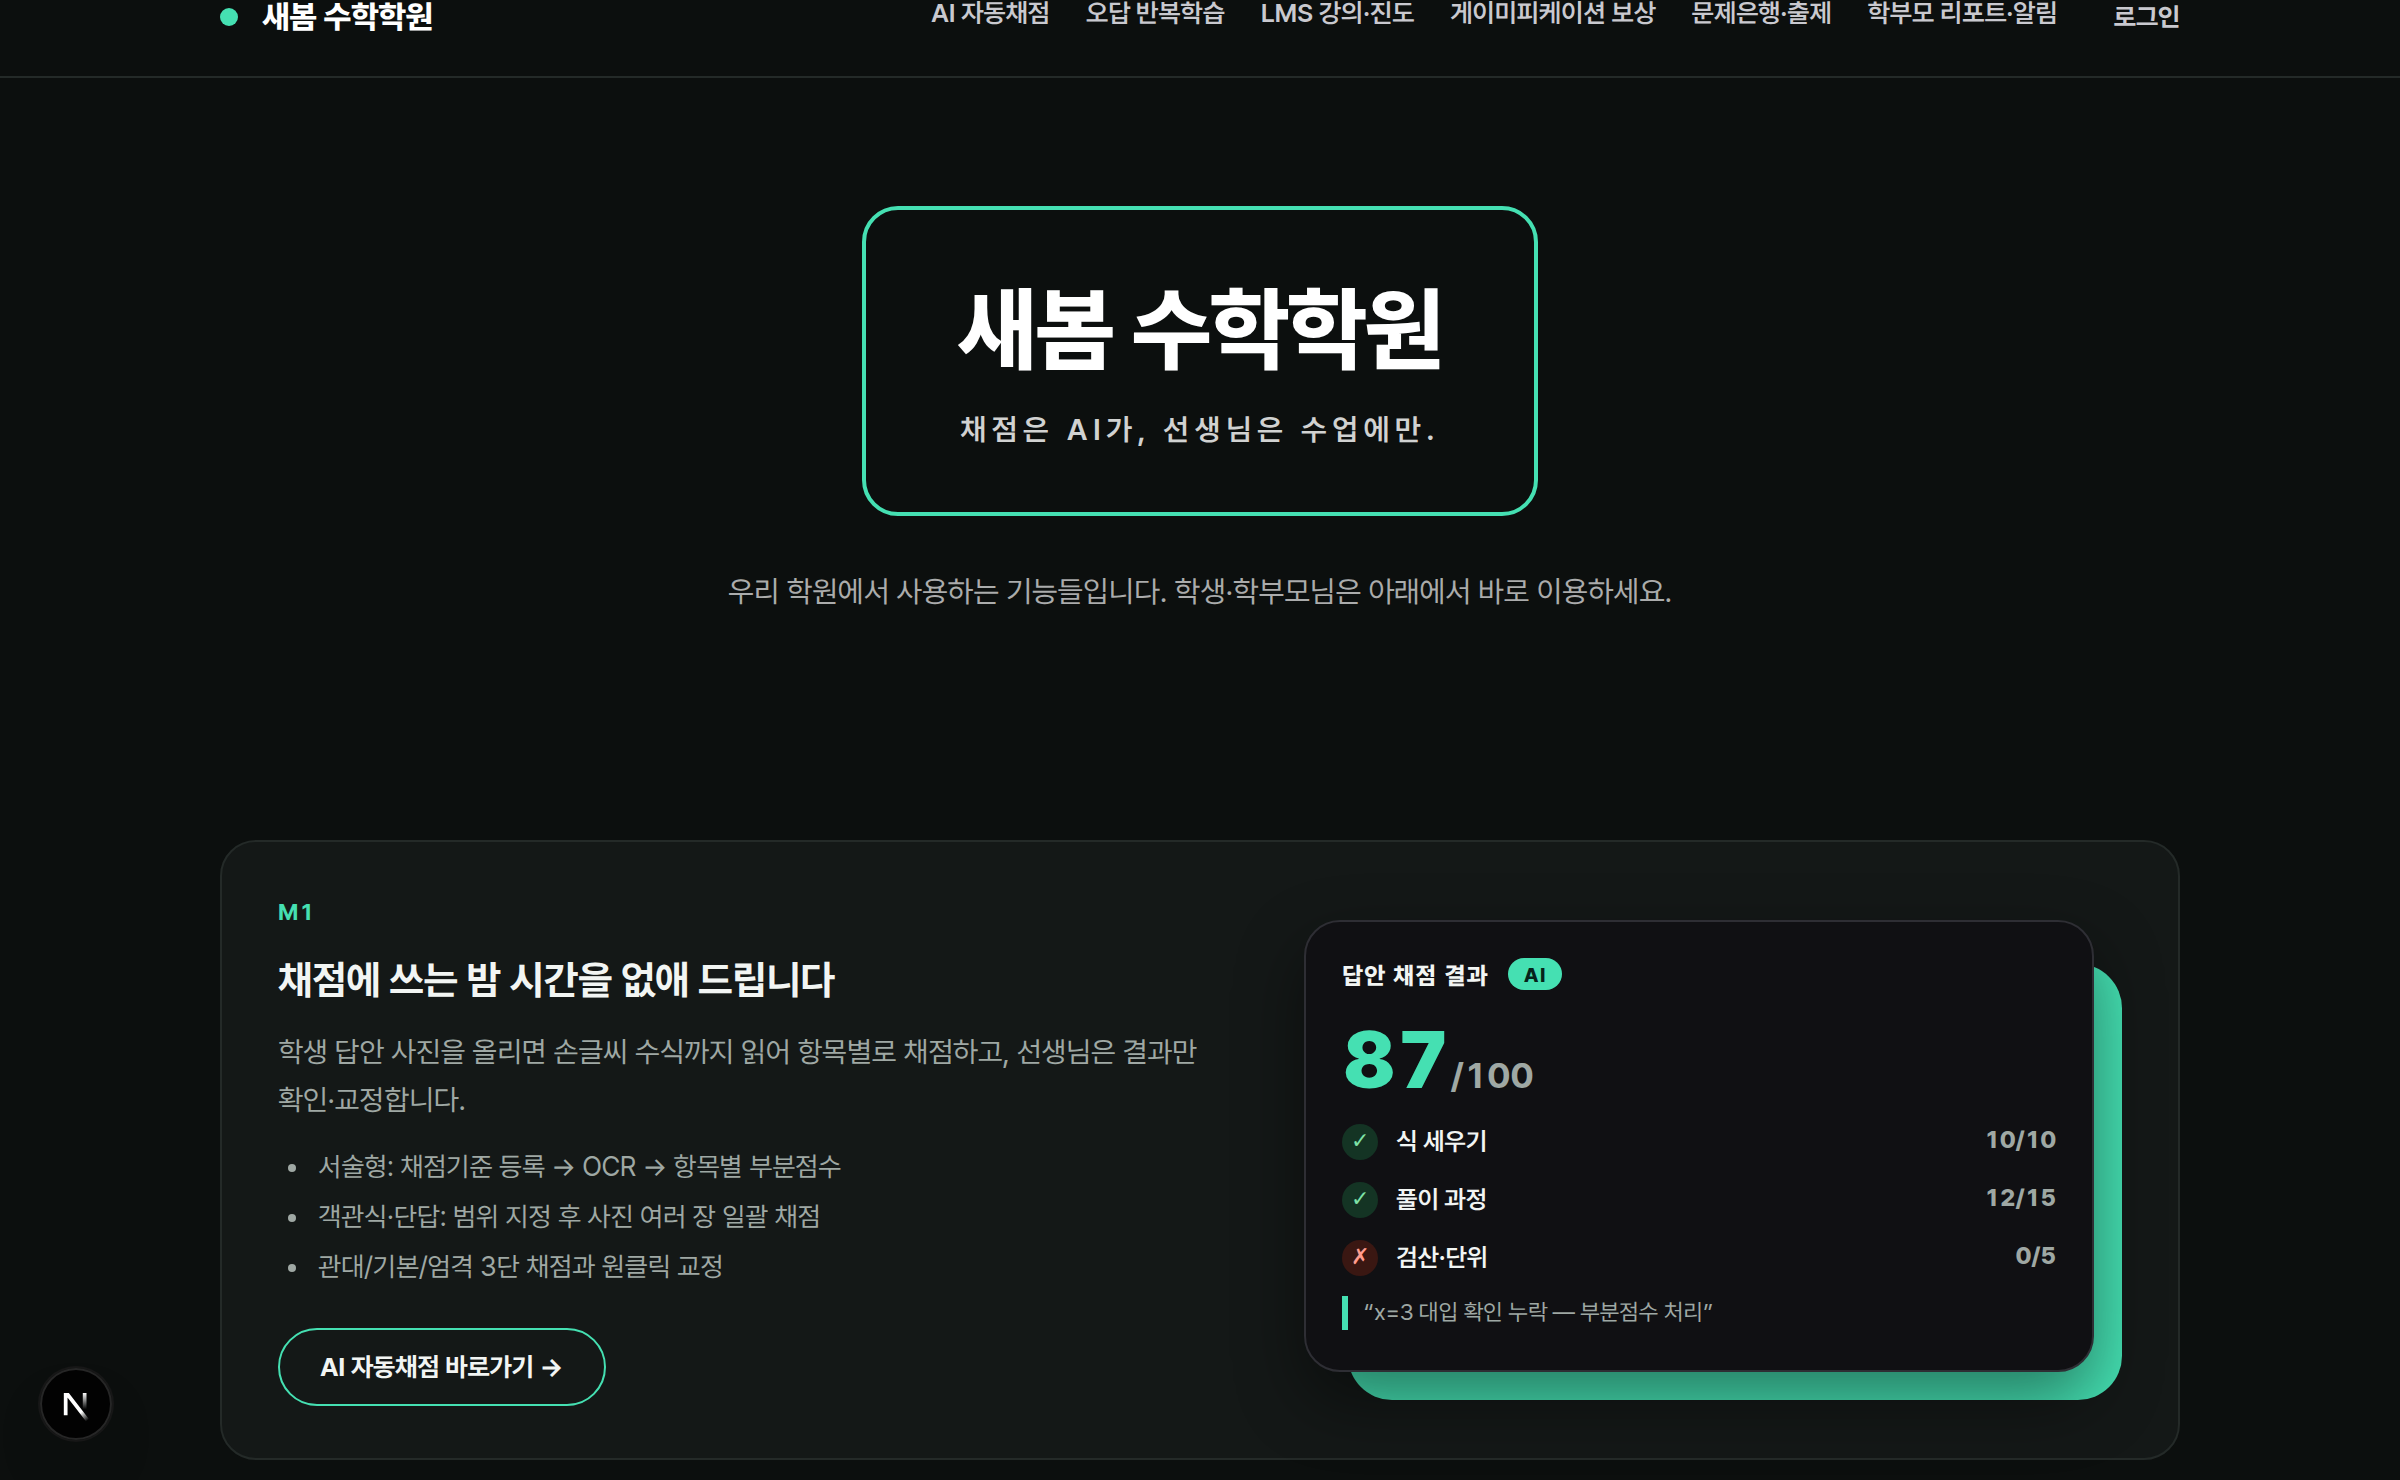
Task: Click the 10/10 score for 식 세우기
Action: 2020,1140
